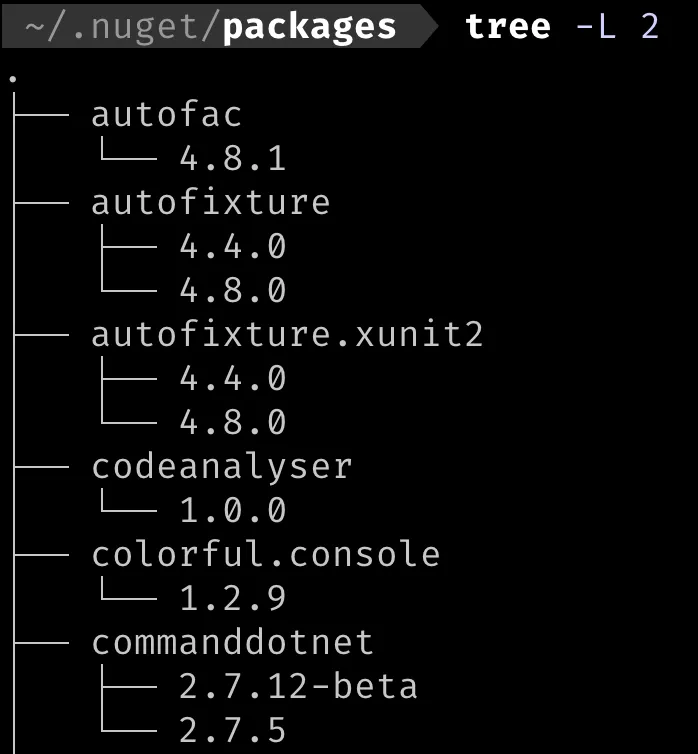This screenshot has width=698, height=754.
Task: Click version 4.8.1 under autofac
Action: point(233,159)
